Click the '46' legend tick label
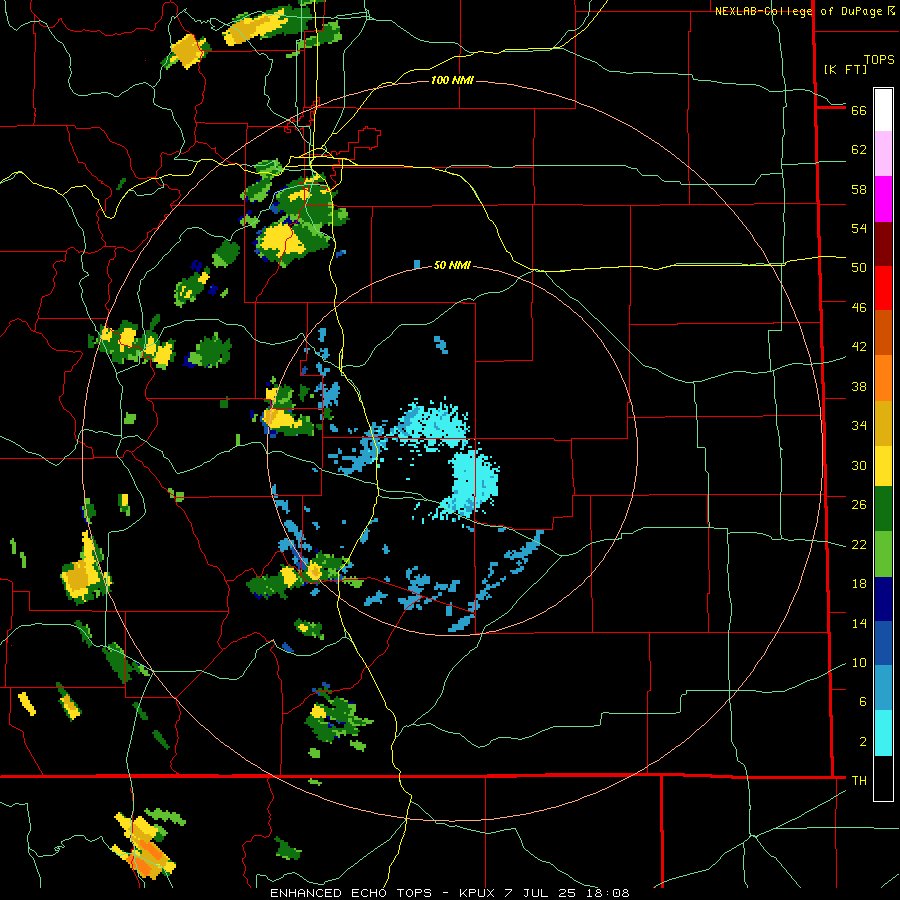 (x=859, y=308)
